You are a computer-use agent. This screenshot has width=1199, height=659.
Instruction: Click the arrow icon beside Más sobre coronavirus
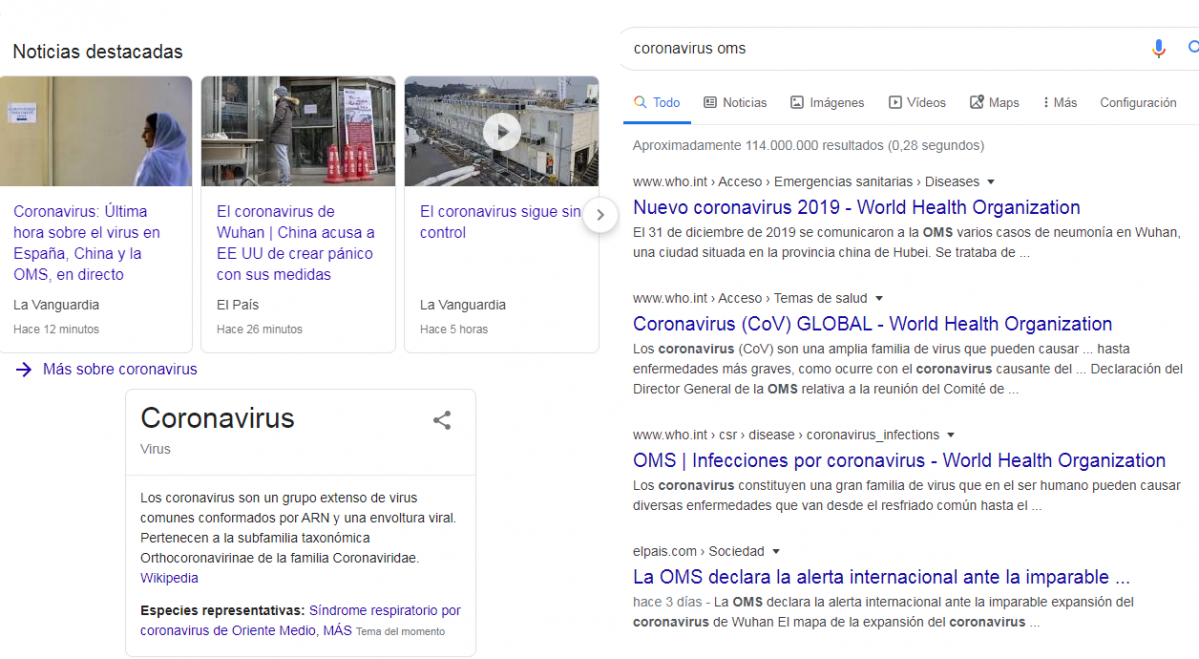(24, 369)
